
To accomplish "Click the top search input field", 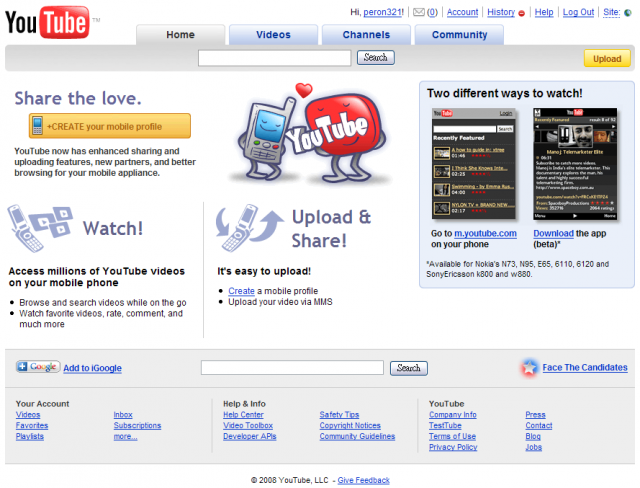I will pyautogui.click(x=274, y=58).
